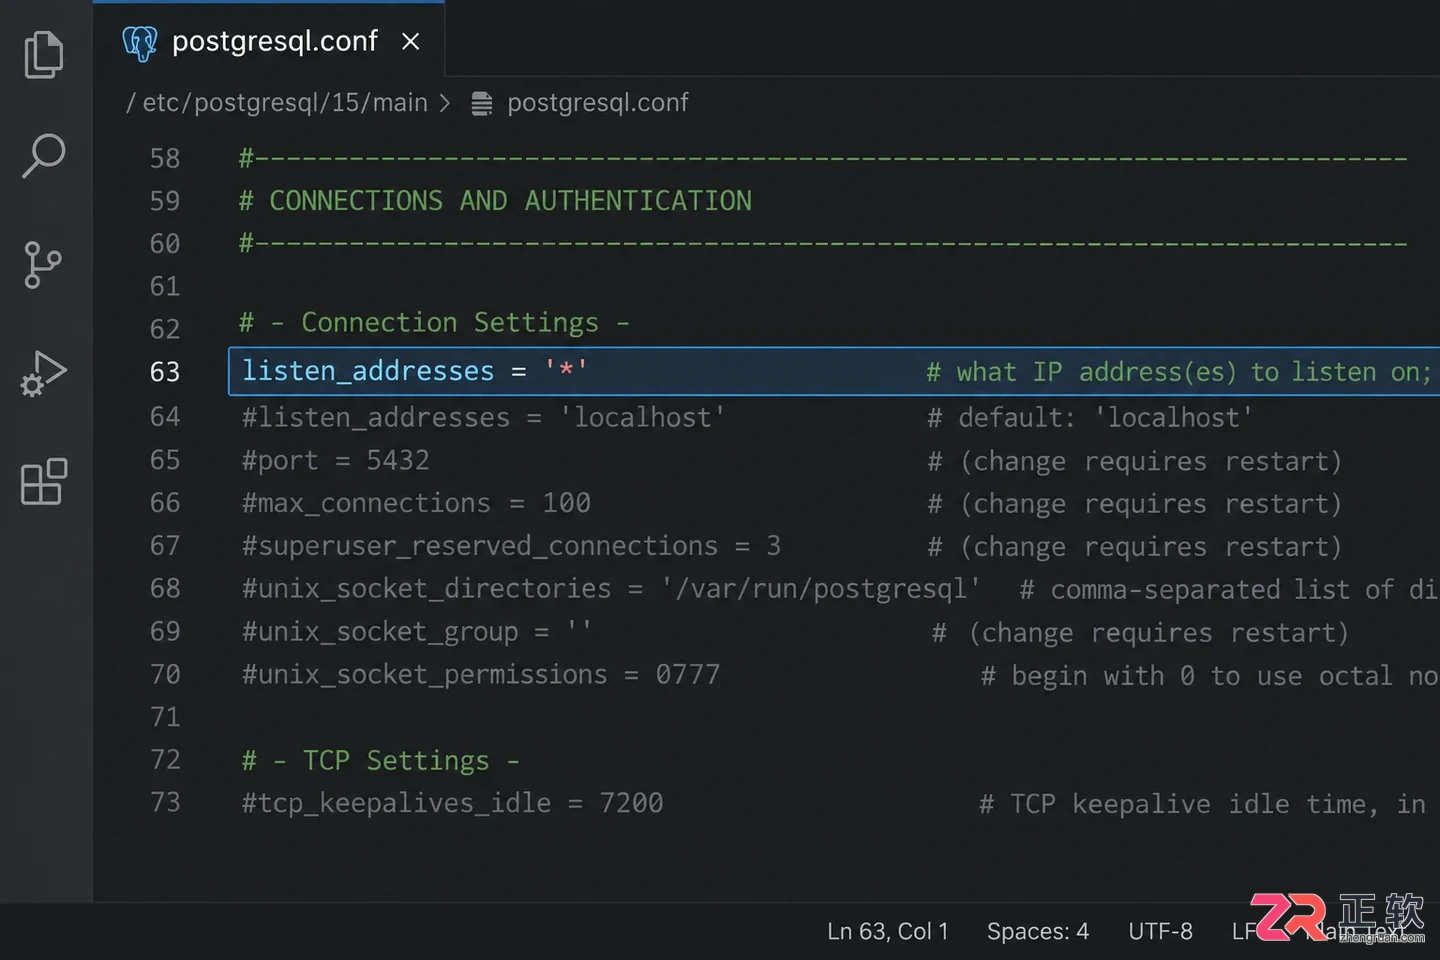1440x960 pixels.
Task: Click the #listen_addresses = 'localhost' line
Action: tap(484, 417)
